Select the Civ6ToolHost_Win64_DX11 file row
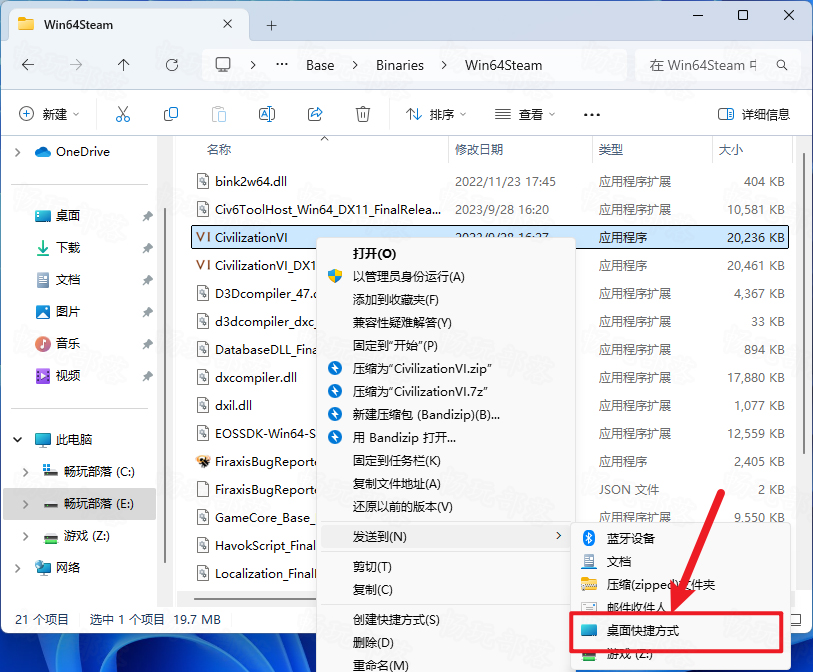 pyautogui.click(x=490, y=209)
